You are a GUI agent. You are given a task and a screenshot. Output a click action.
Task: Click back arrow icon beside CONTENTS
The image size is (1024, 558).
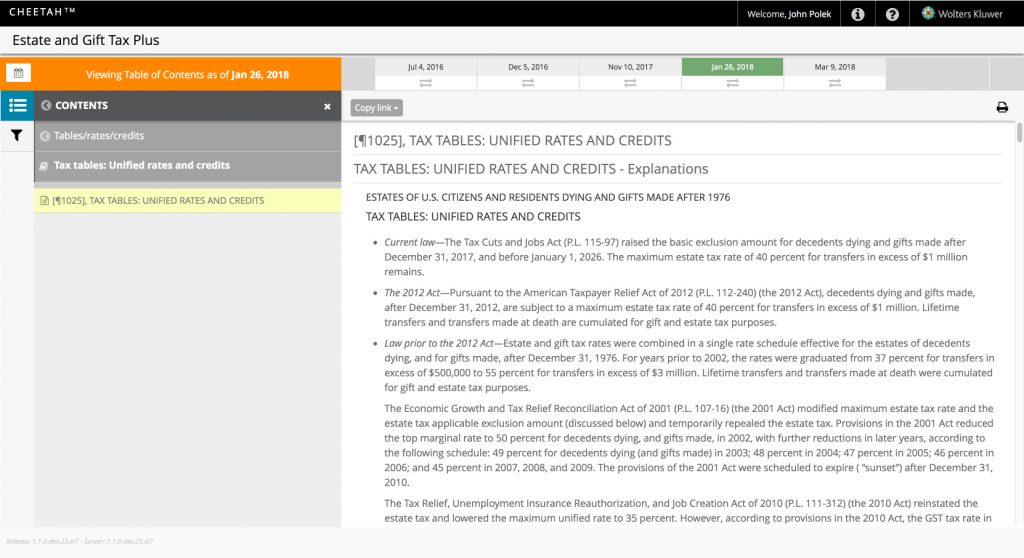click(46, 105)
